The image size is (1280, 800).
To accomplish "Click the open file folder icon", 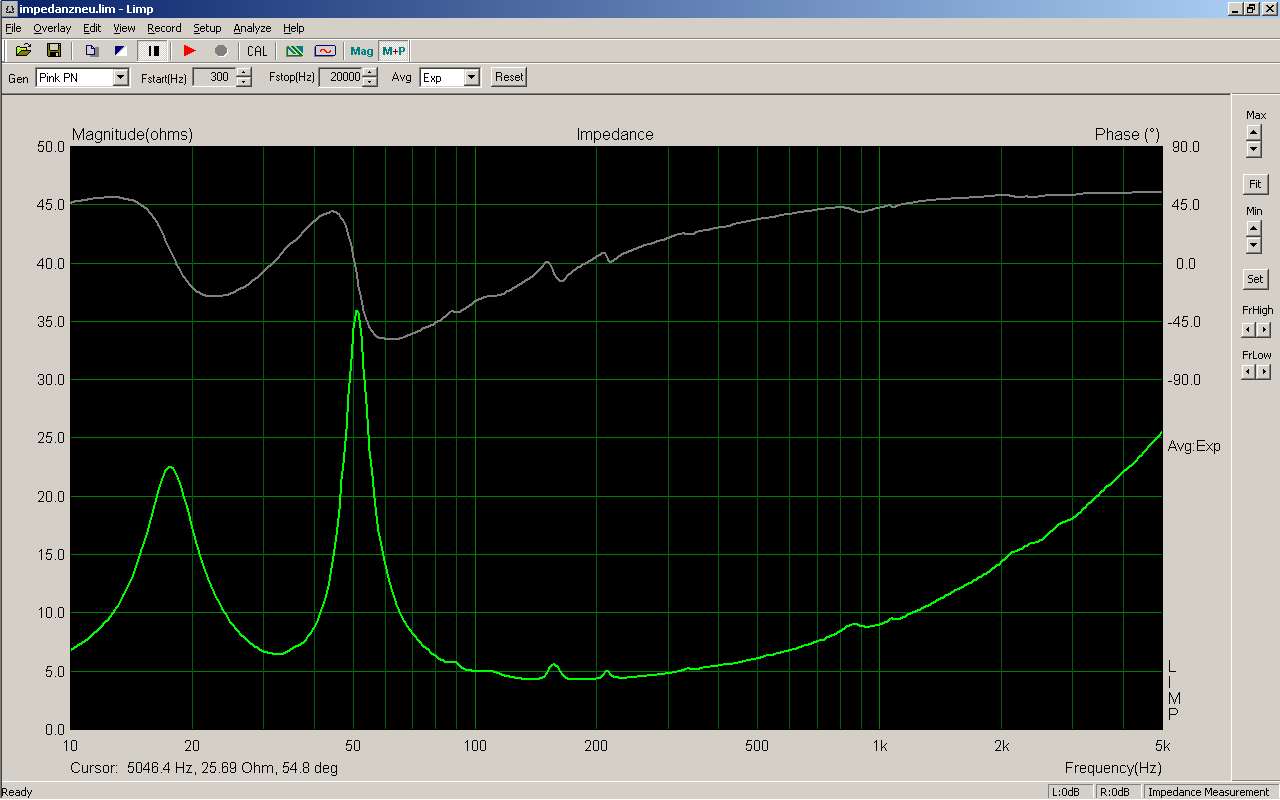I will [23, 51].
